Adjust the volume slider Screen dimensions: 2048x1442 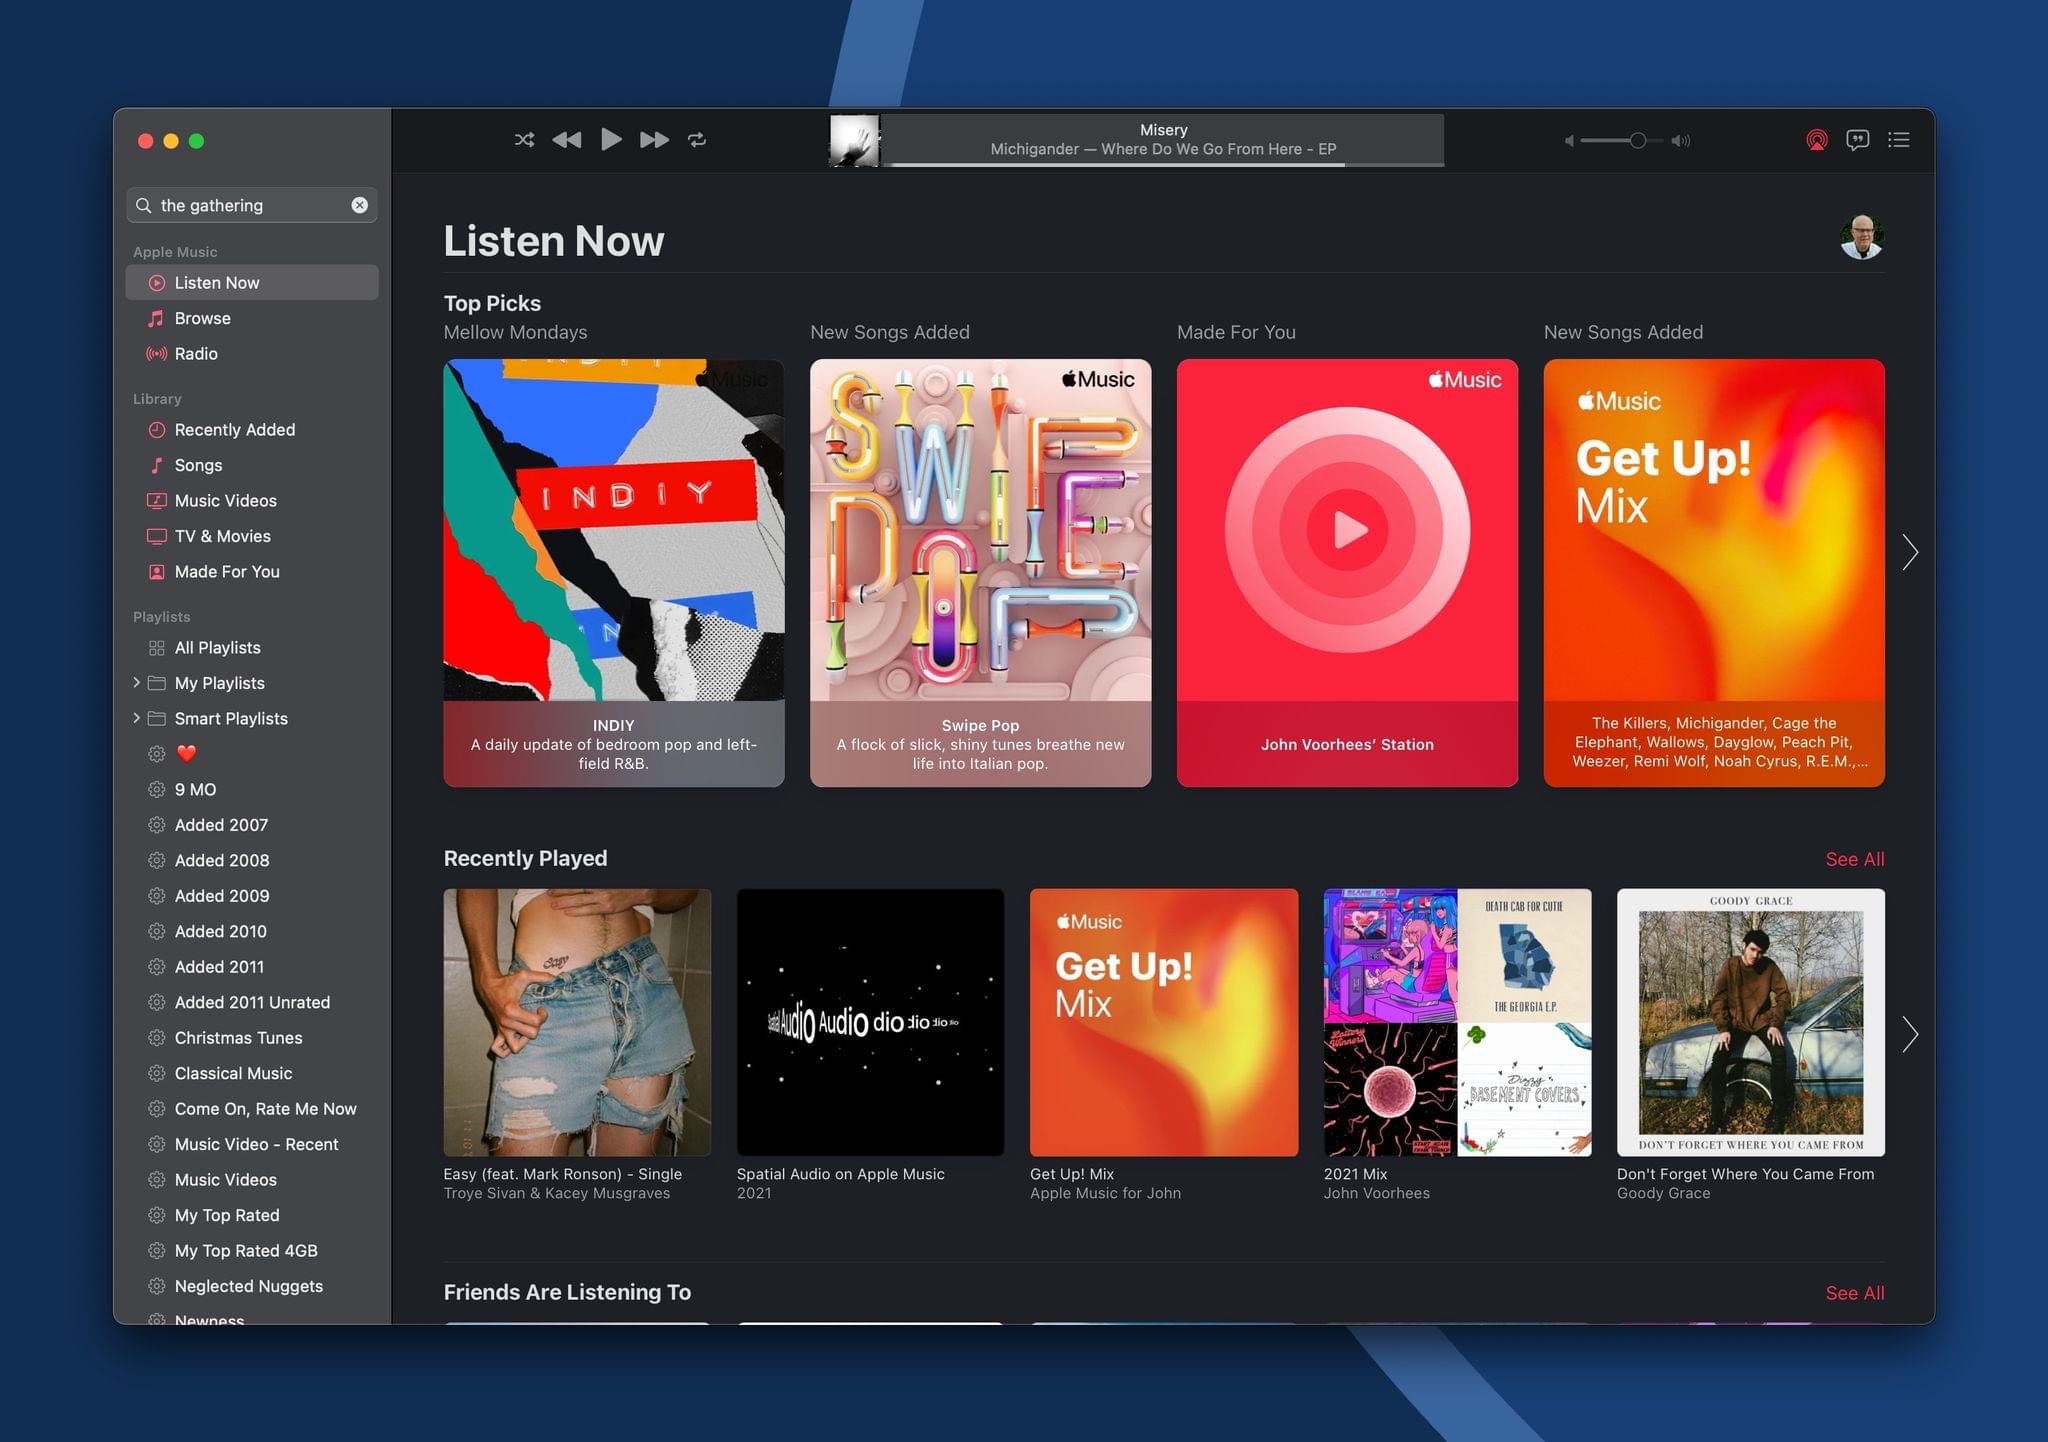[1622, 141]
